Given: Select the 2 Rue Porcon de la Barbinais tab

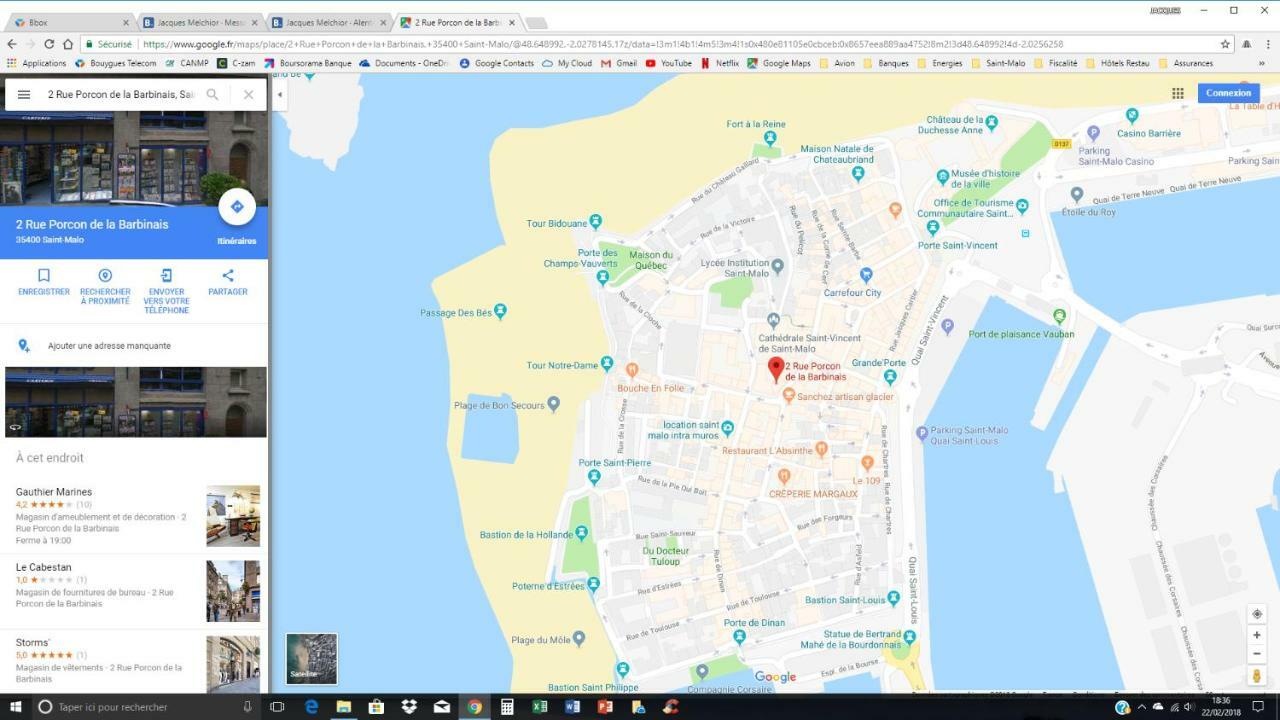Looking at the screenshot, I should (458, 22).
